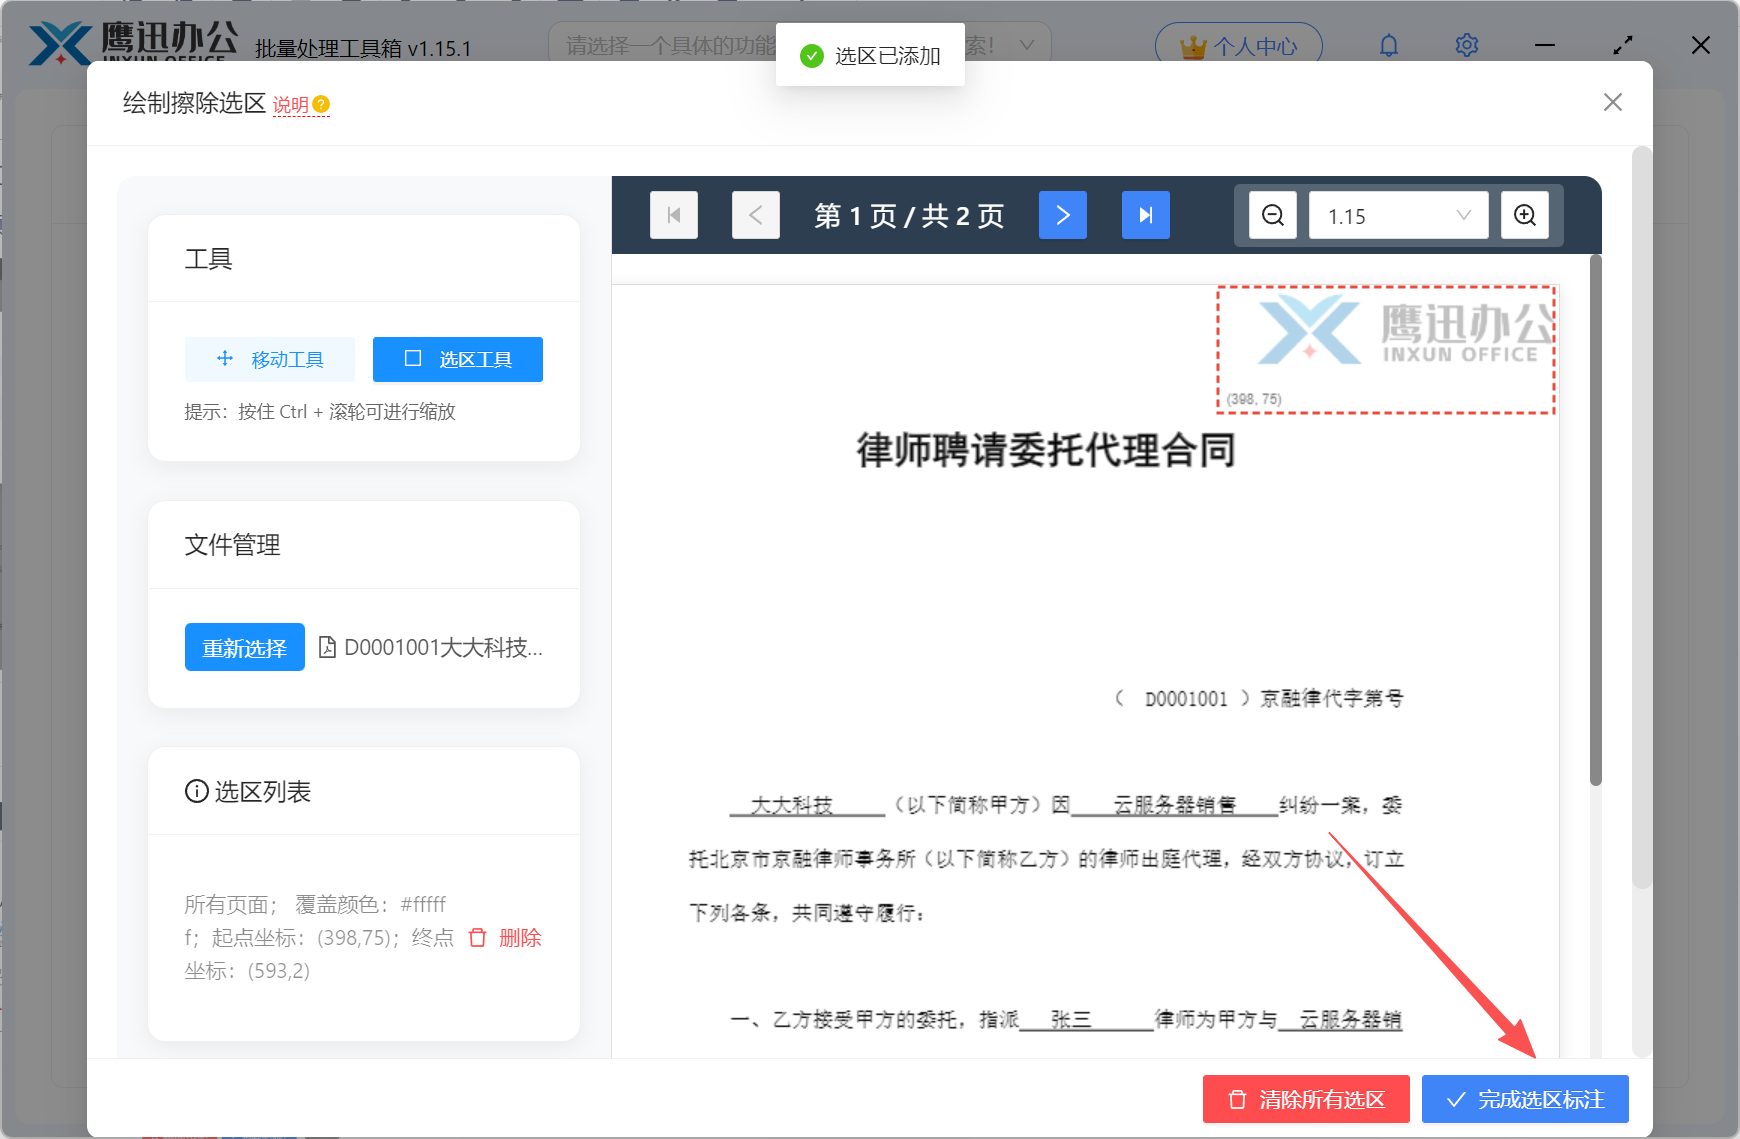Click the document preview vertical scrollbar

pyautogui.click(x=1596, y=520)
